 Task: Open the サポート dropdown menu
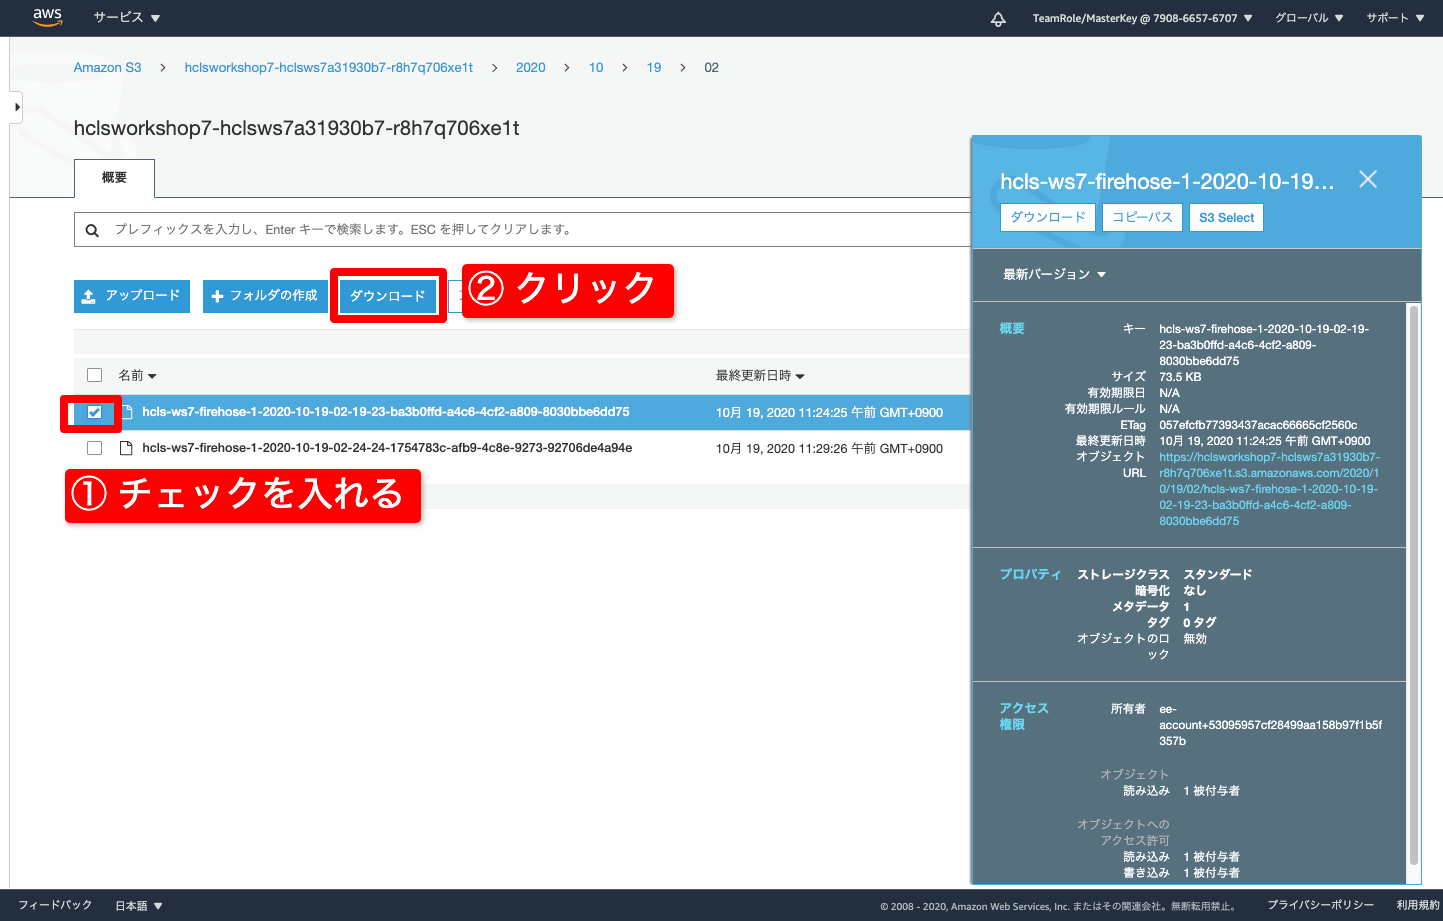click(x=1395, y=18)
